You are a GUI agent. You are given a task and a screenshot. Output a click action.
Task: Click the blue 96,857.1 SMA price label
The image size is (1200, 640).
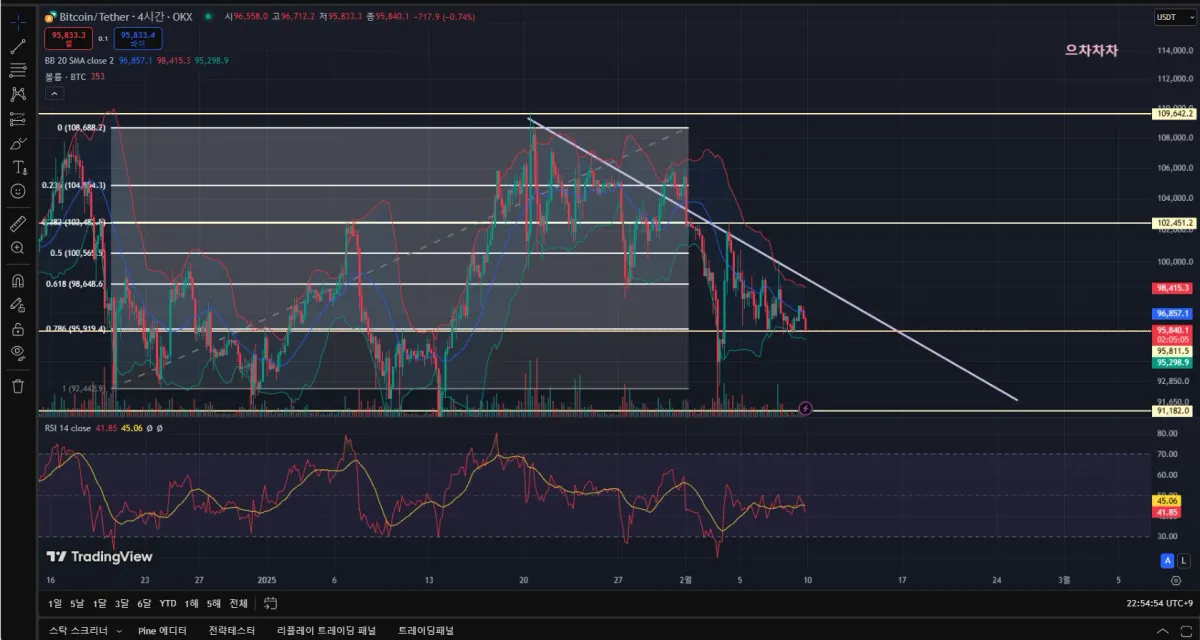pyautogui.click(x=1172, y=313)
